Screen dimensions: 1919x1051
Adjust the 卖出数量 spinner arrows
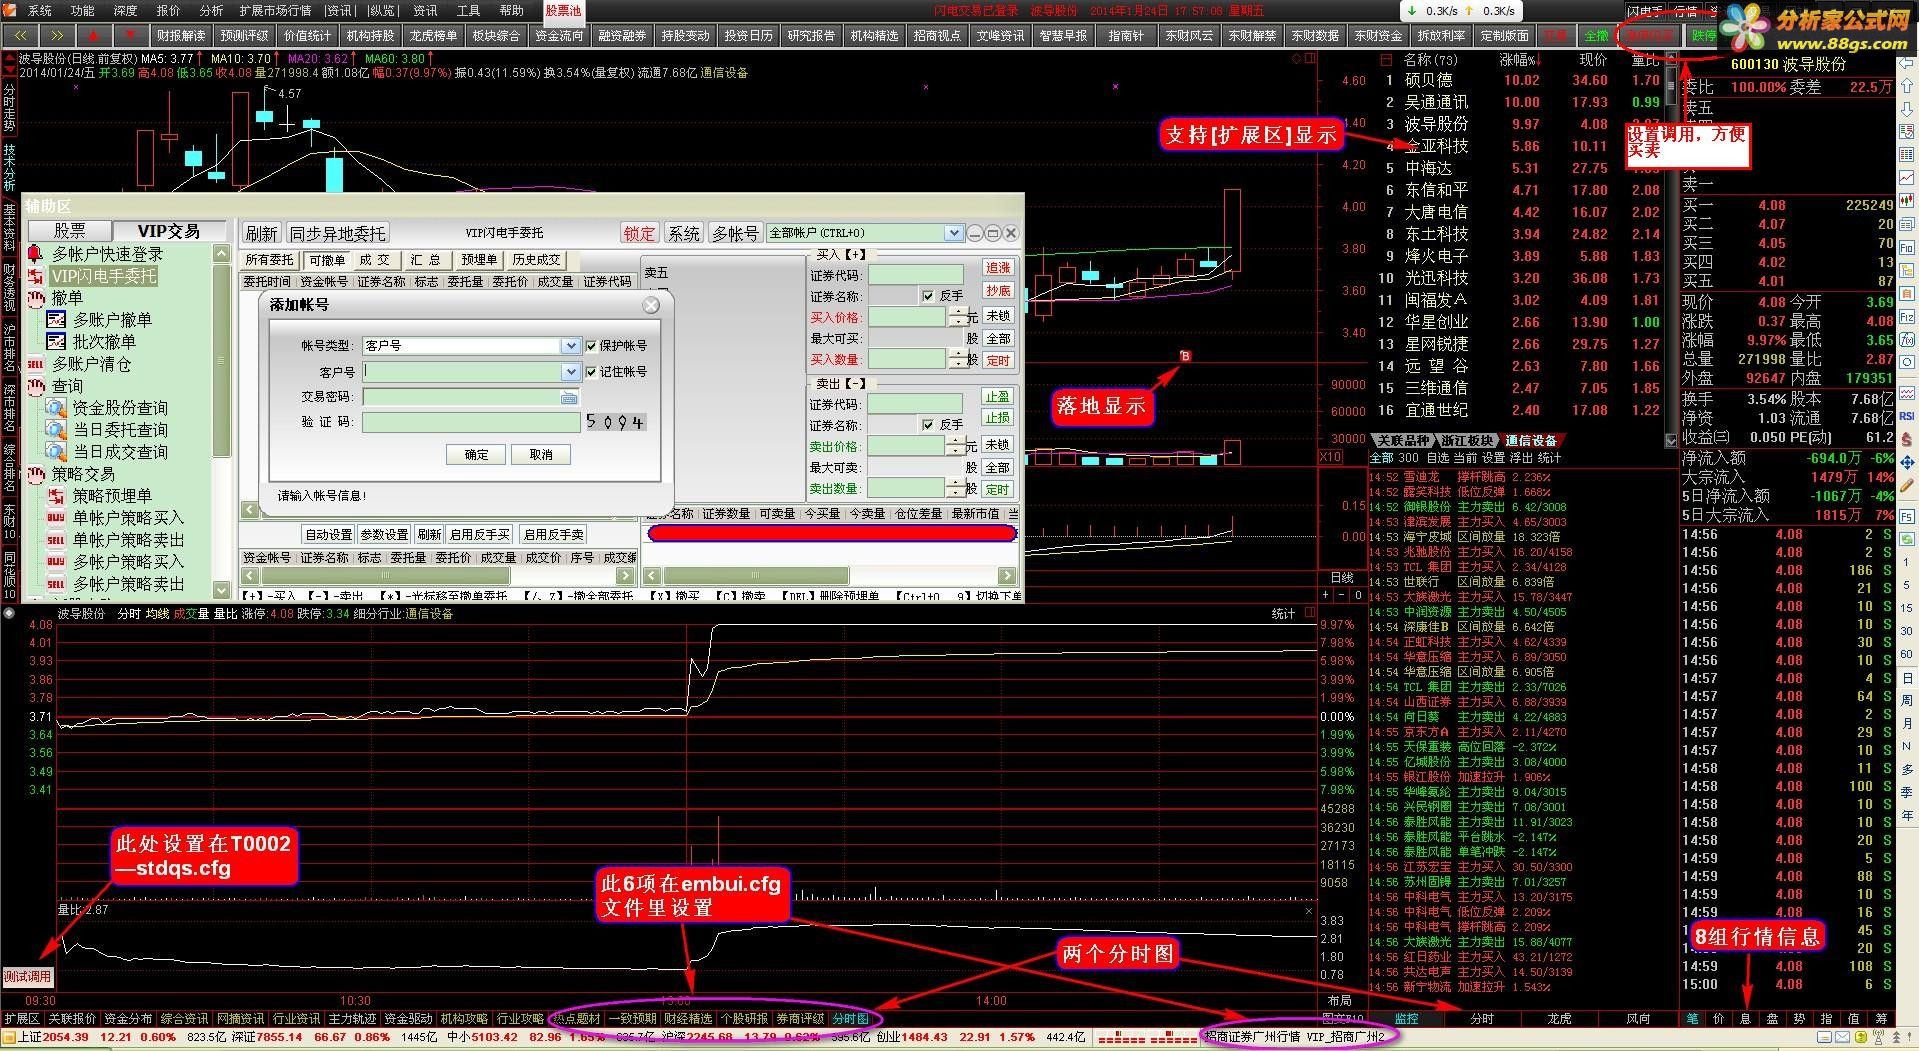click(x=957, y=488)
